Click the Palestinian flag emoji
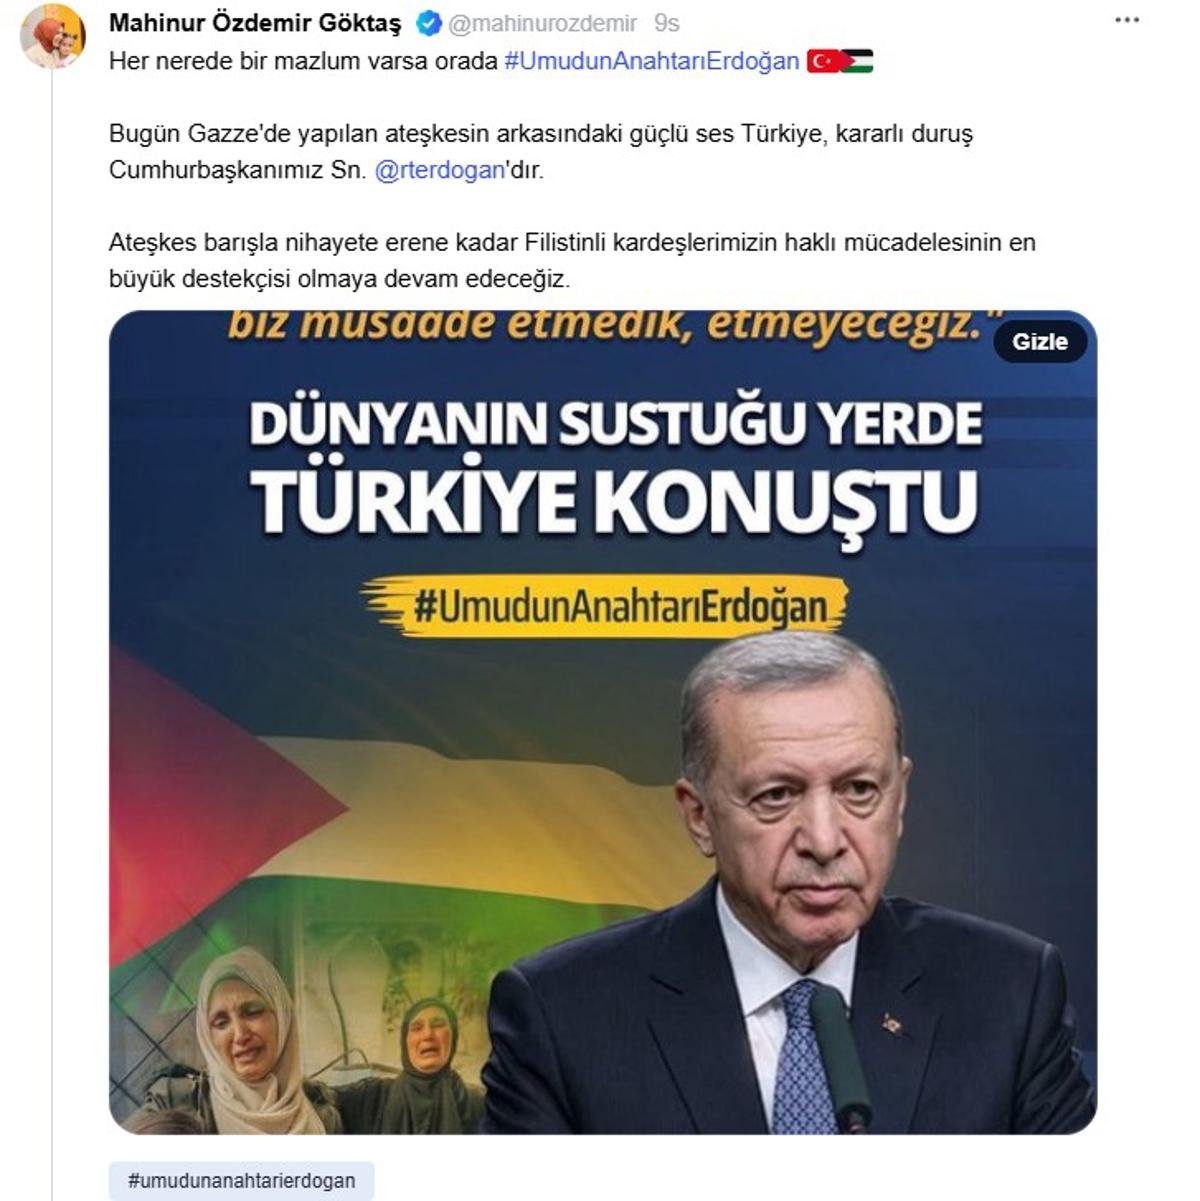This screenshot has height=1201, width=1200. coord(857,61)
